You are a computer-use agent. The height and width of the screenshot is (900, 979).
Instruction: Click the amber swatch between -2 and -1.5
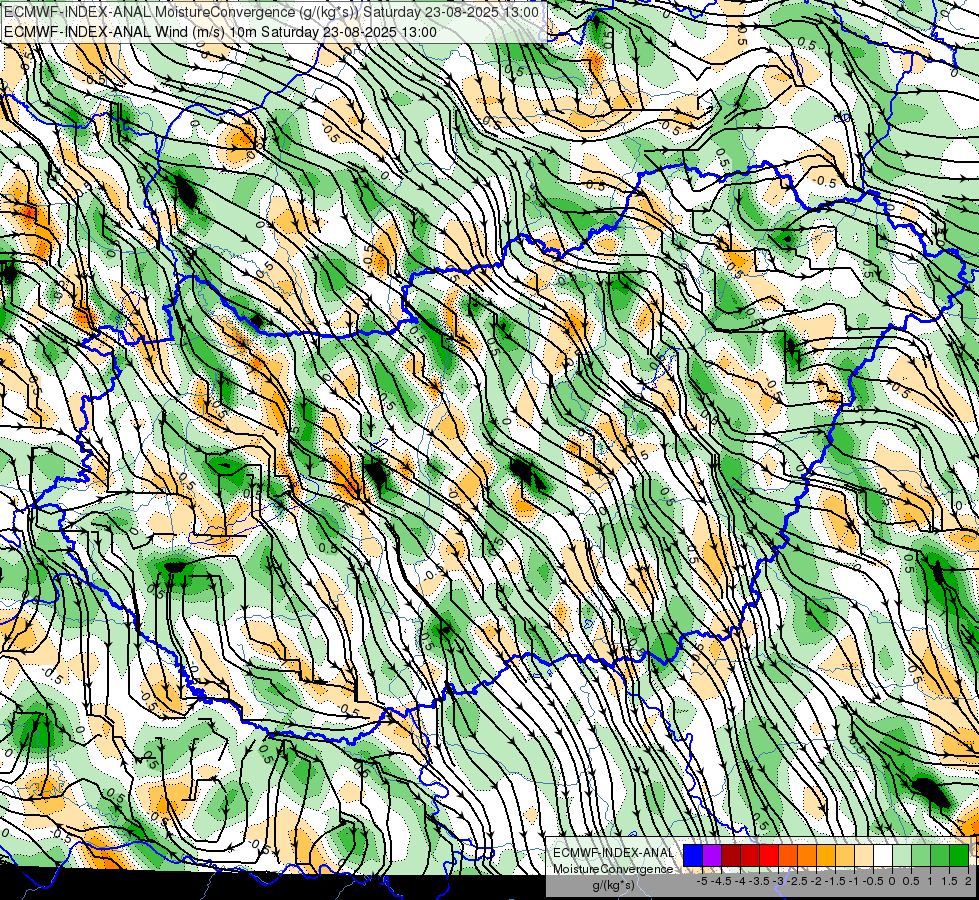826,855
